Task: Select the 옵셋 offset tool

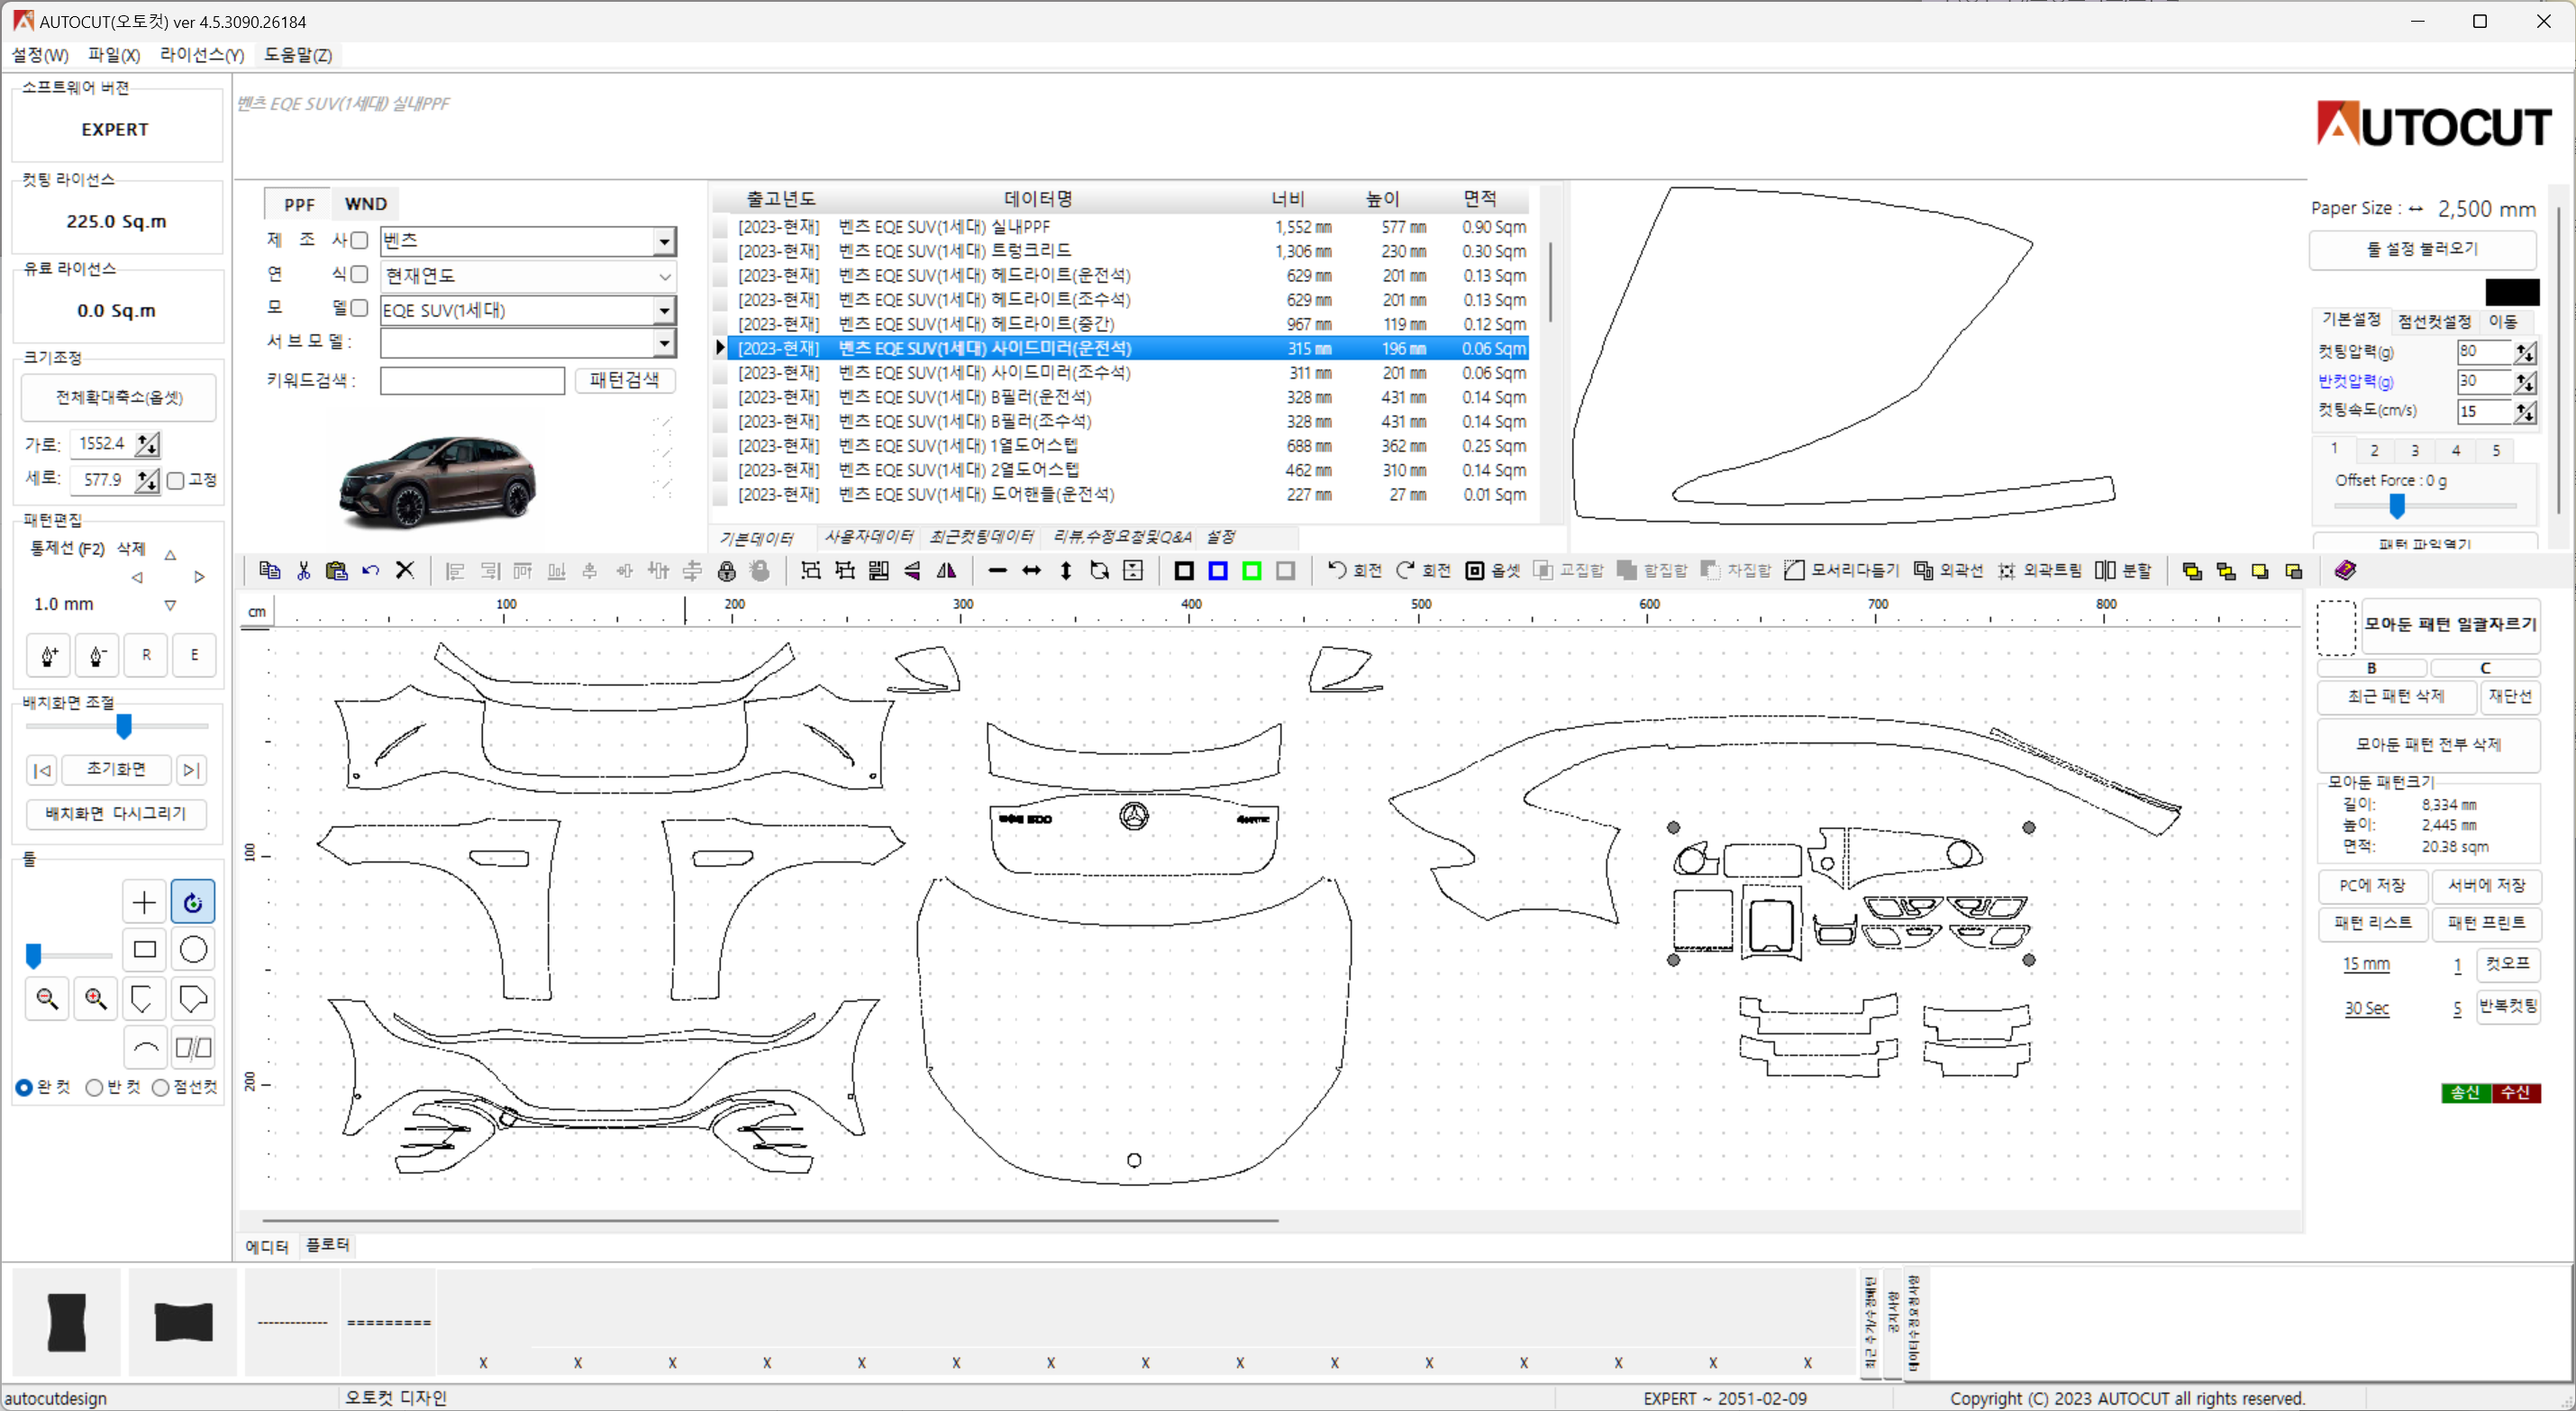Action: [x=1492, y=570]
